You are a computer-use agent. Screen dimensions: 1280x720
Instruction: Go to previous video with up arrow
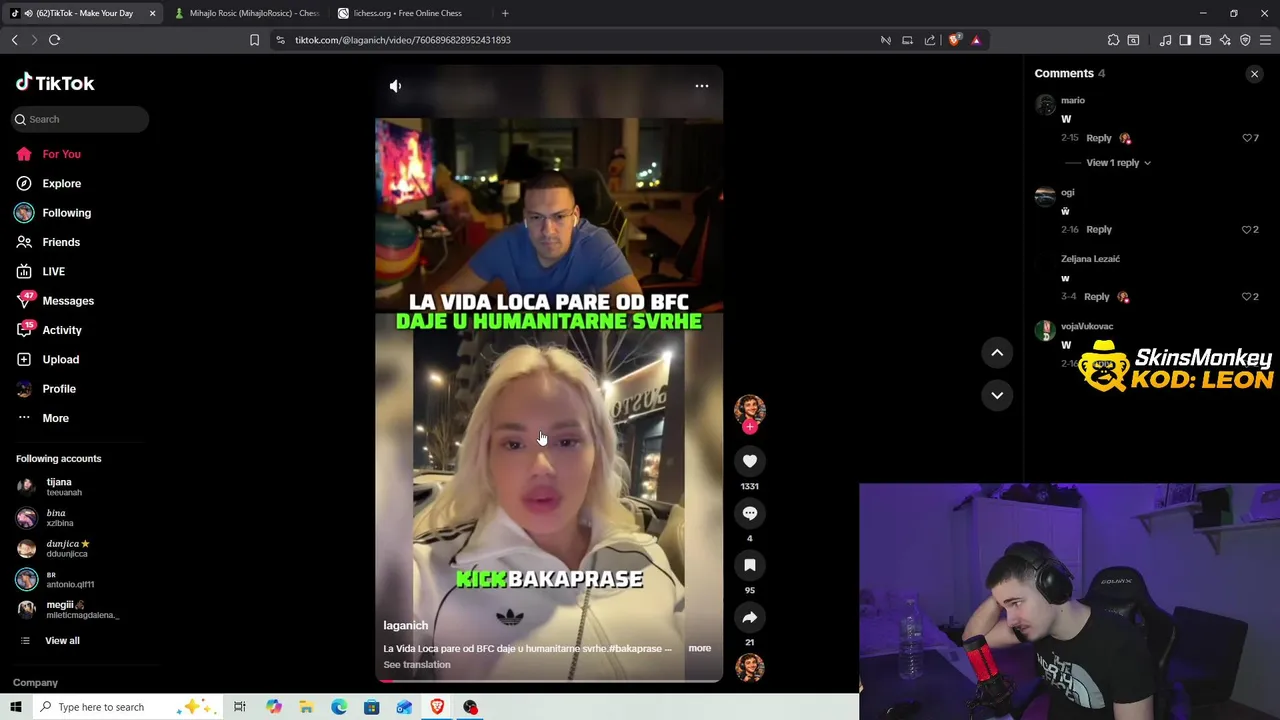click(997, 352)
